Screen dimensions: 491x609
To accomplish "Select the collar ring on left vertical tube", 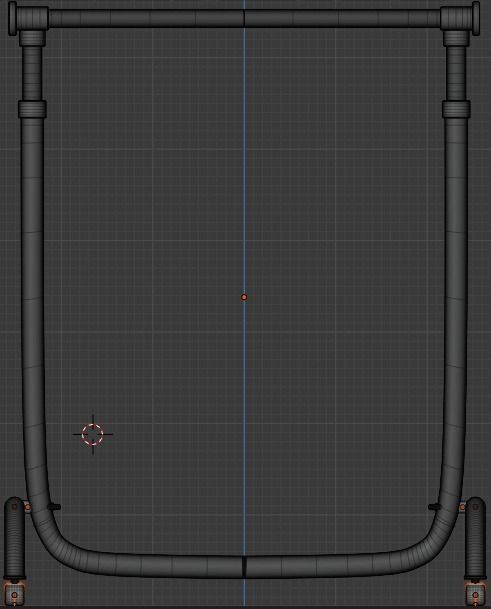I will point(32,109).
